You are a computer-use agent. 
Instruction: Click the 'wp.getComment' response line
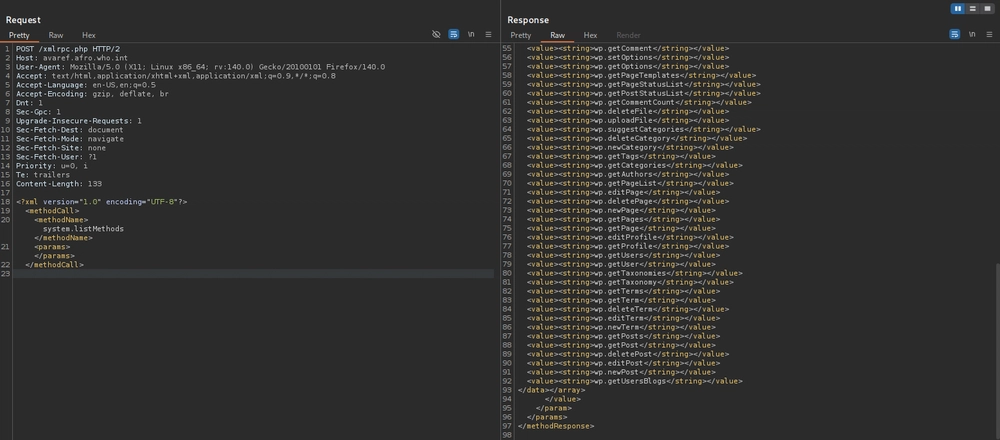628,48
